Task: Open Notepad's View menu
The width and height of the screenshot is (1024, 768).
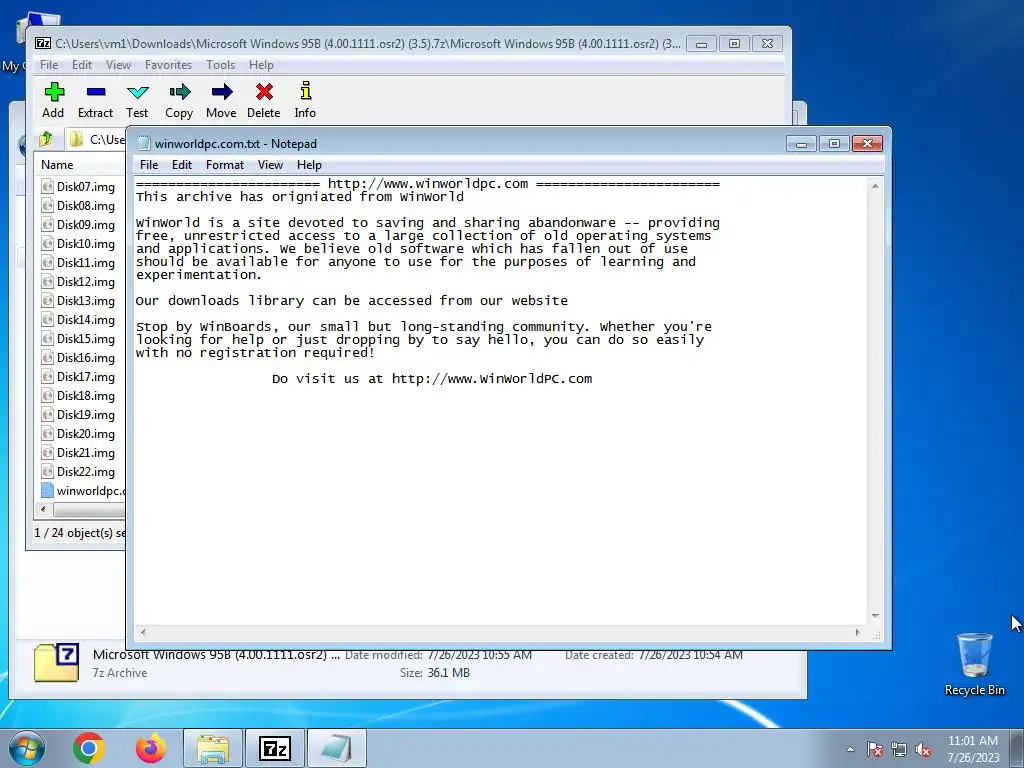Action: click(270, 165)
